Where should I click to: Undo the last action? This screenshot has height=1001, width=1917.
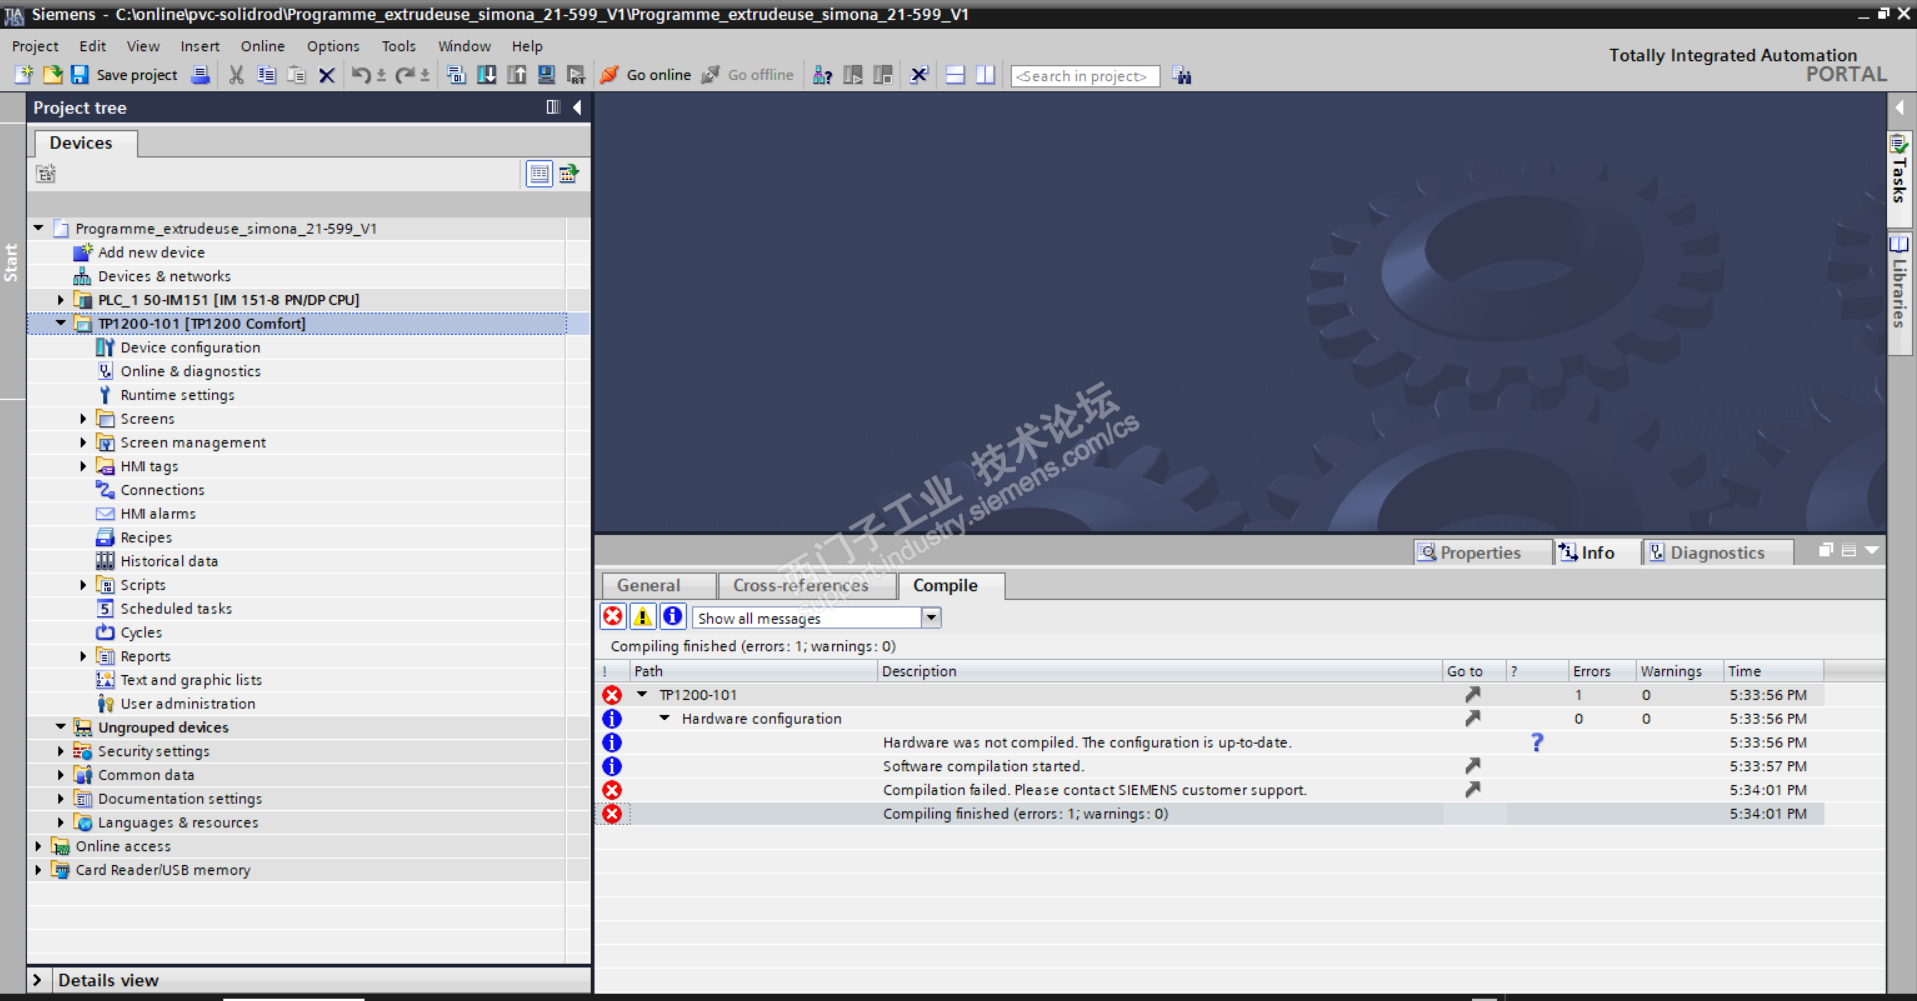pos(361,75)
